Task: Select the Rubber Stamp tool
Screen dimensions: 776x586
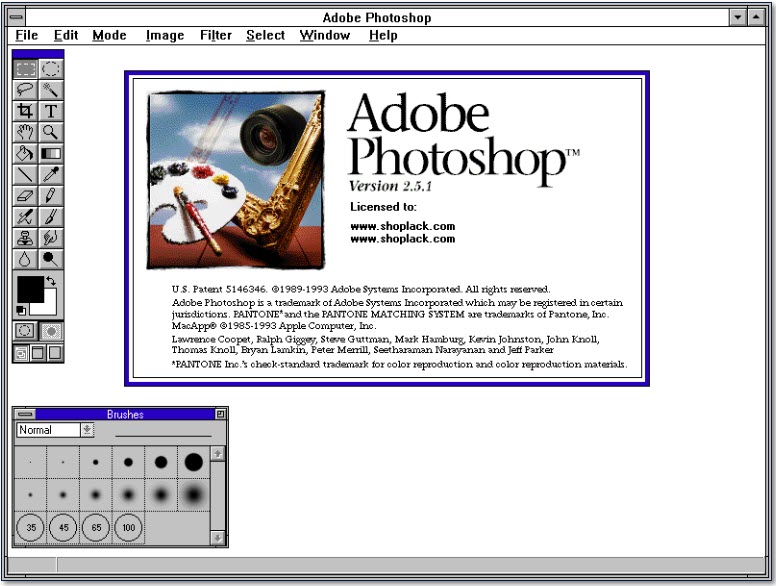Action: (26, 238)
